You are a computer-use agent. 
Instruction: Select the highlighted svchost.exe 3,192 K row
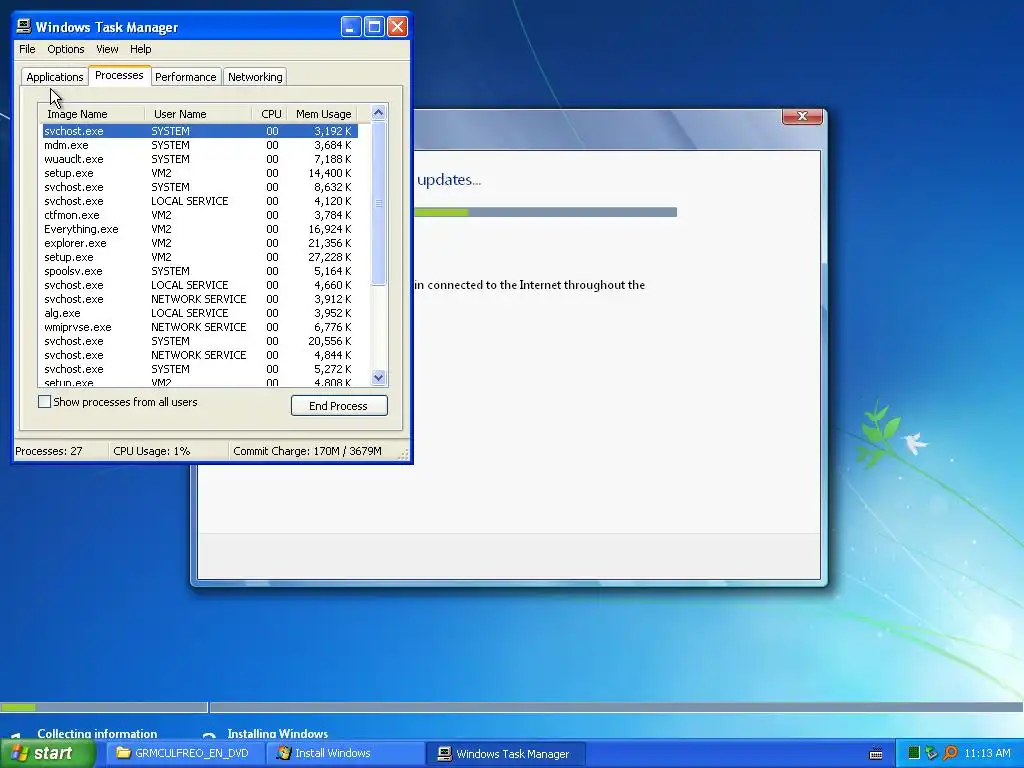[200, 131]
